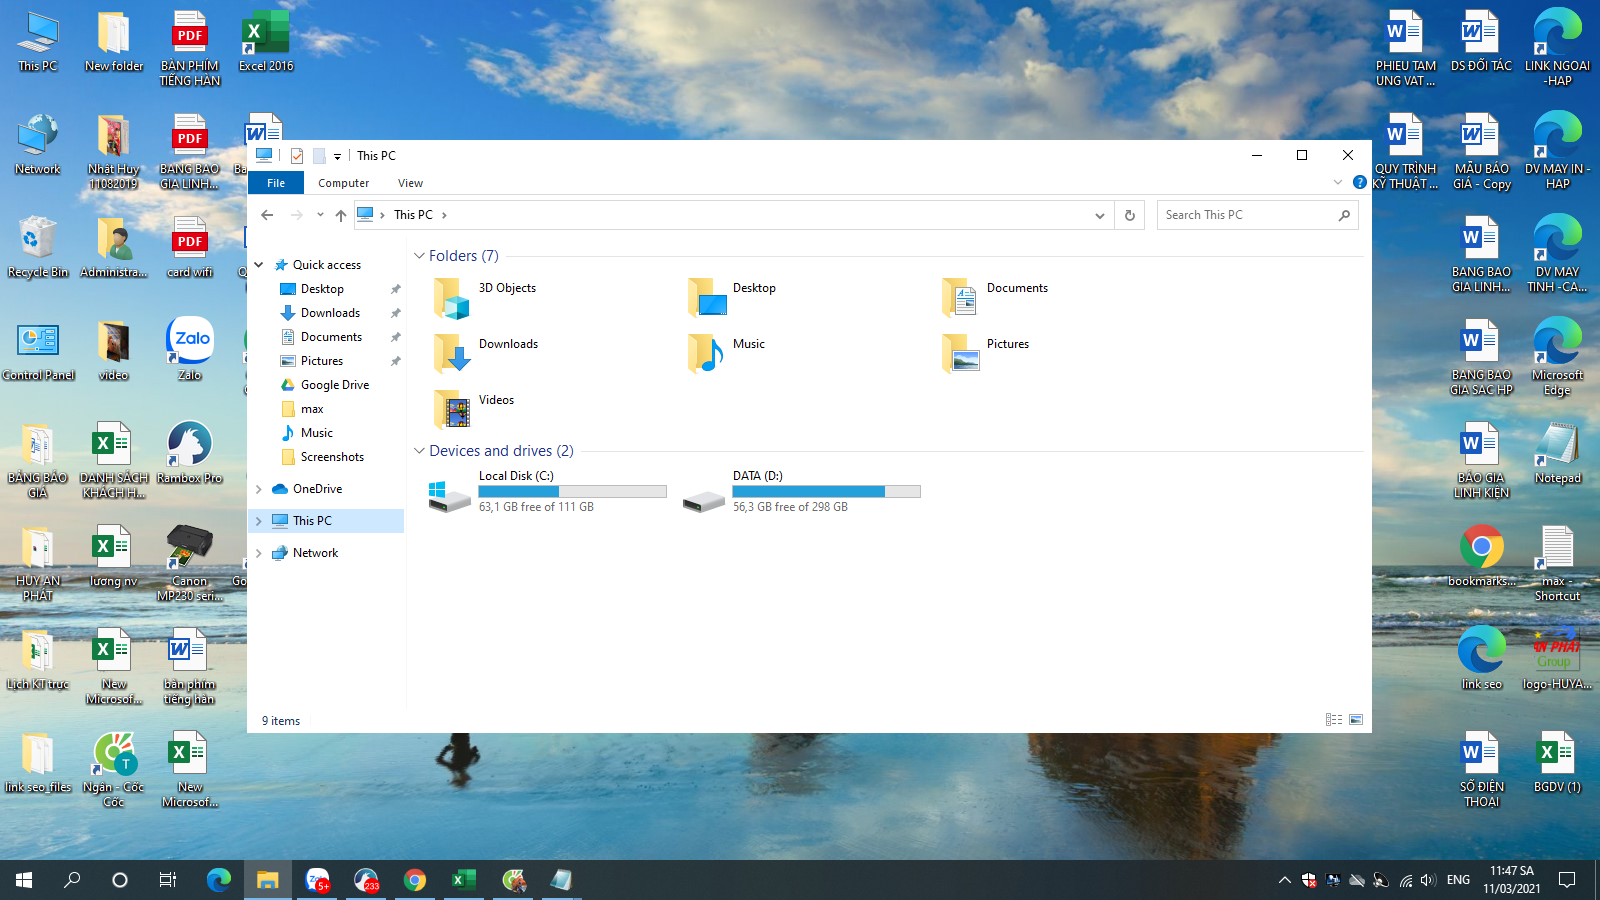The height and width of the screenshot is (900, 1600).
Task: Open the View ribbon tab
Action: tap(410, 183)
